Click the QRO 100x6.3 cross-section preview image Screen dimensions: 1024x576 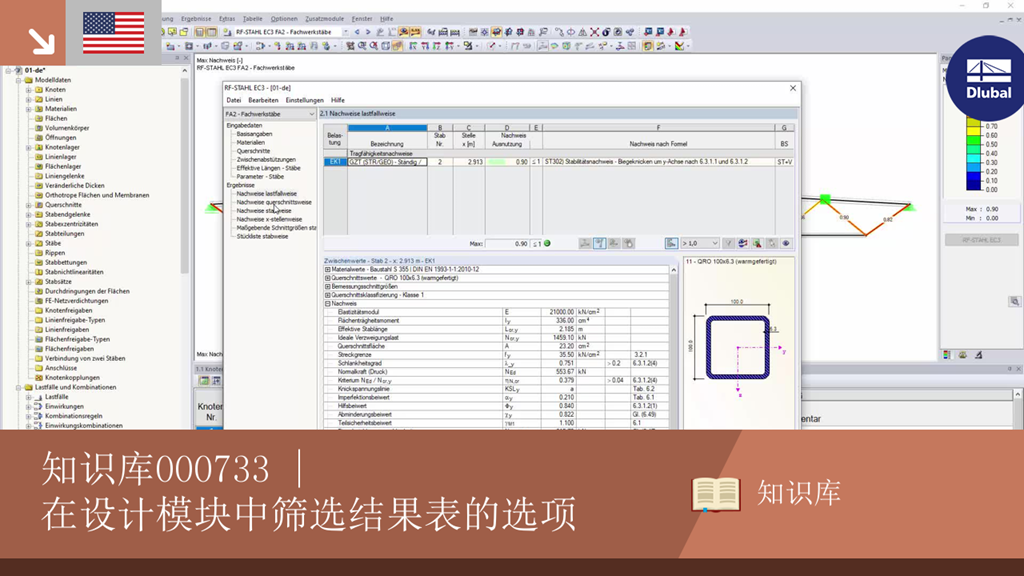738,346
